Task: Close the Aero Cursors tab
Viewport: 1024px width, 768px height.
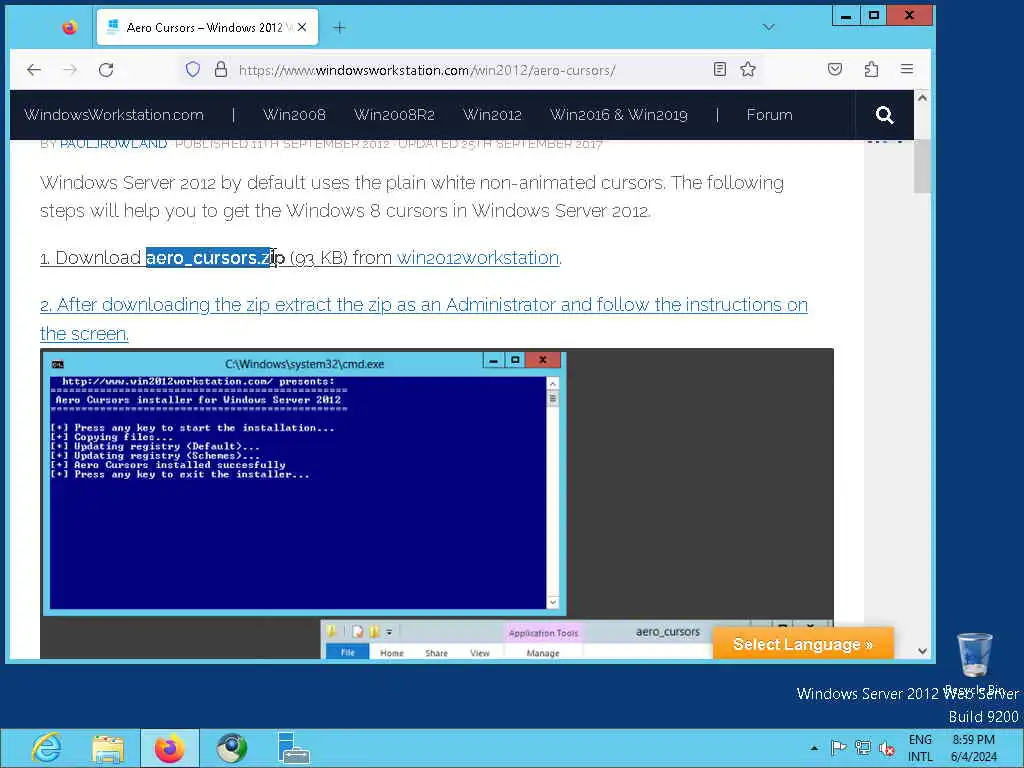Action: (x=302, y=27)
